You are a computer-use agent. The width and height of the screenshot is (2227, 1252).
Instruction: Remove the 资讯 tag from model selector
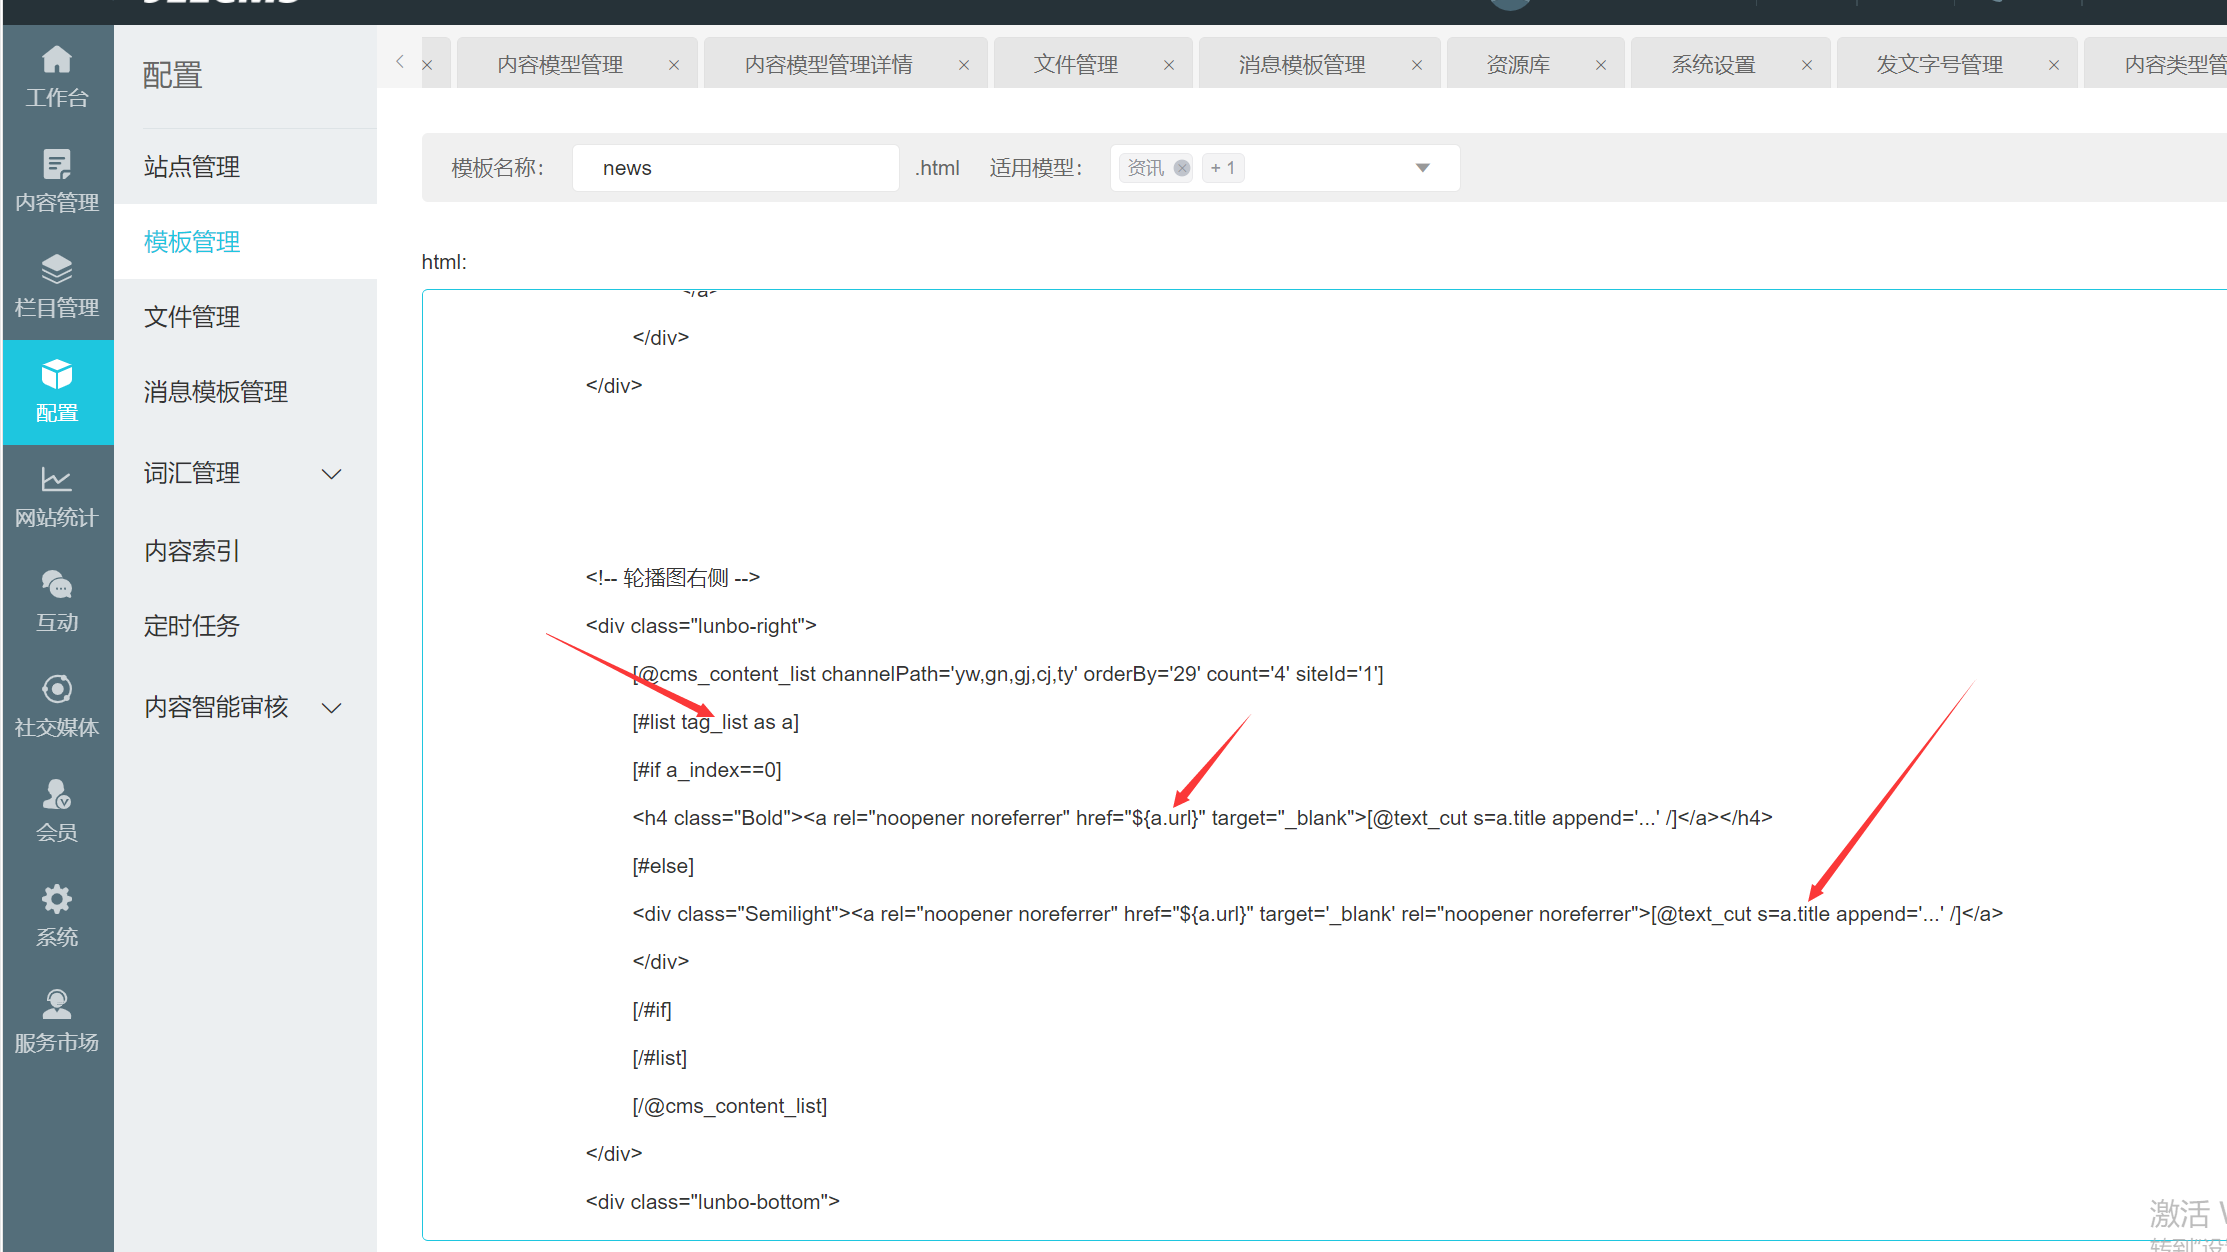click(1182, 168)
